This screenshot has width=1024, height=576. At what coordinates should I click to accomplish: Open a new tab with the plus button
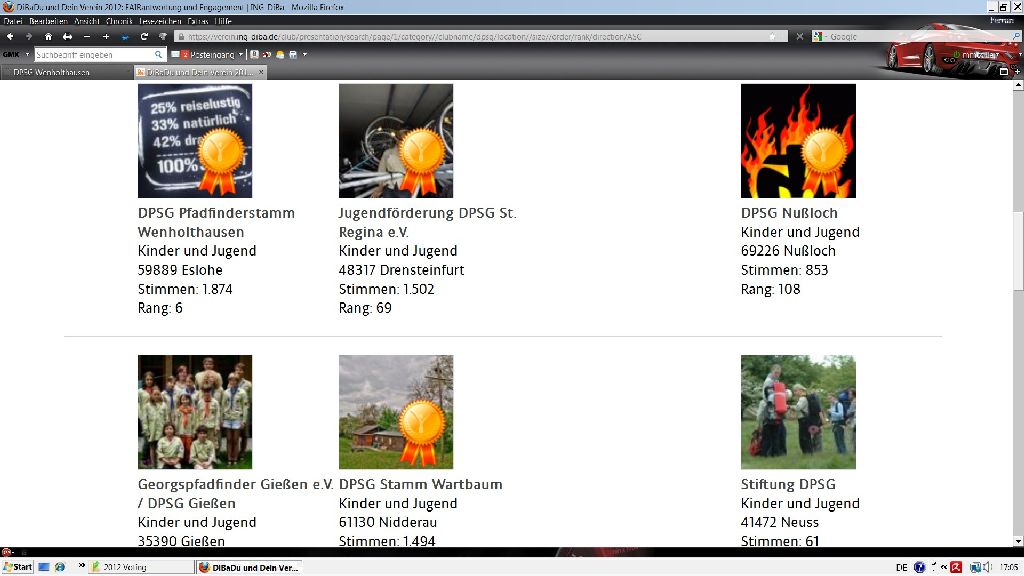(1016, 71)
